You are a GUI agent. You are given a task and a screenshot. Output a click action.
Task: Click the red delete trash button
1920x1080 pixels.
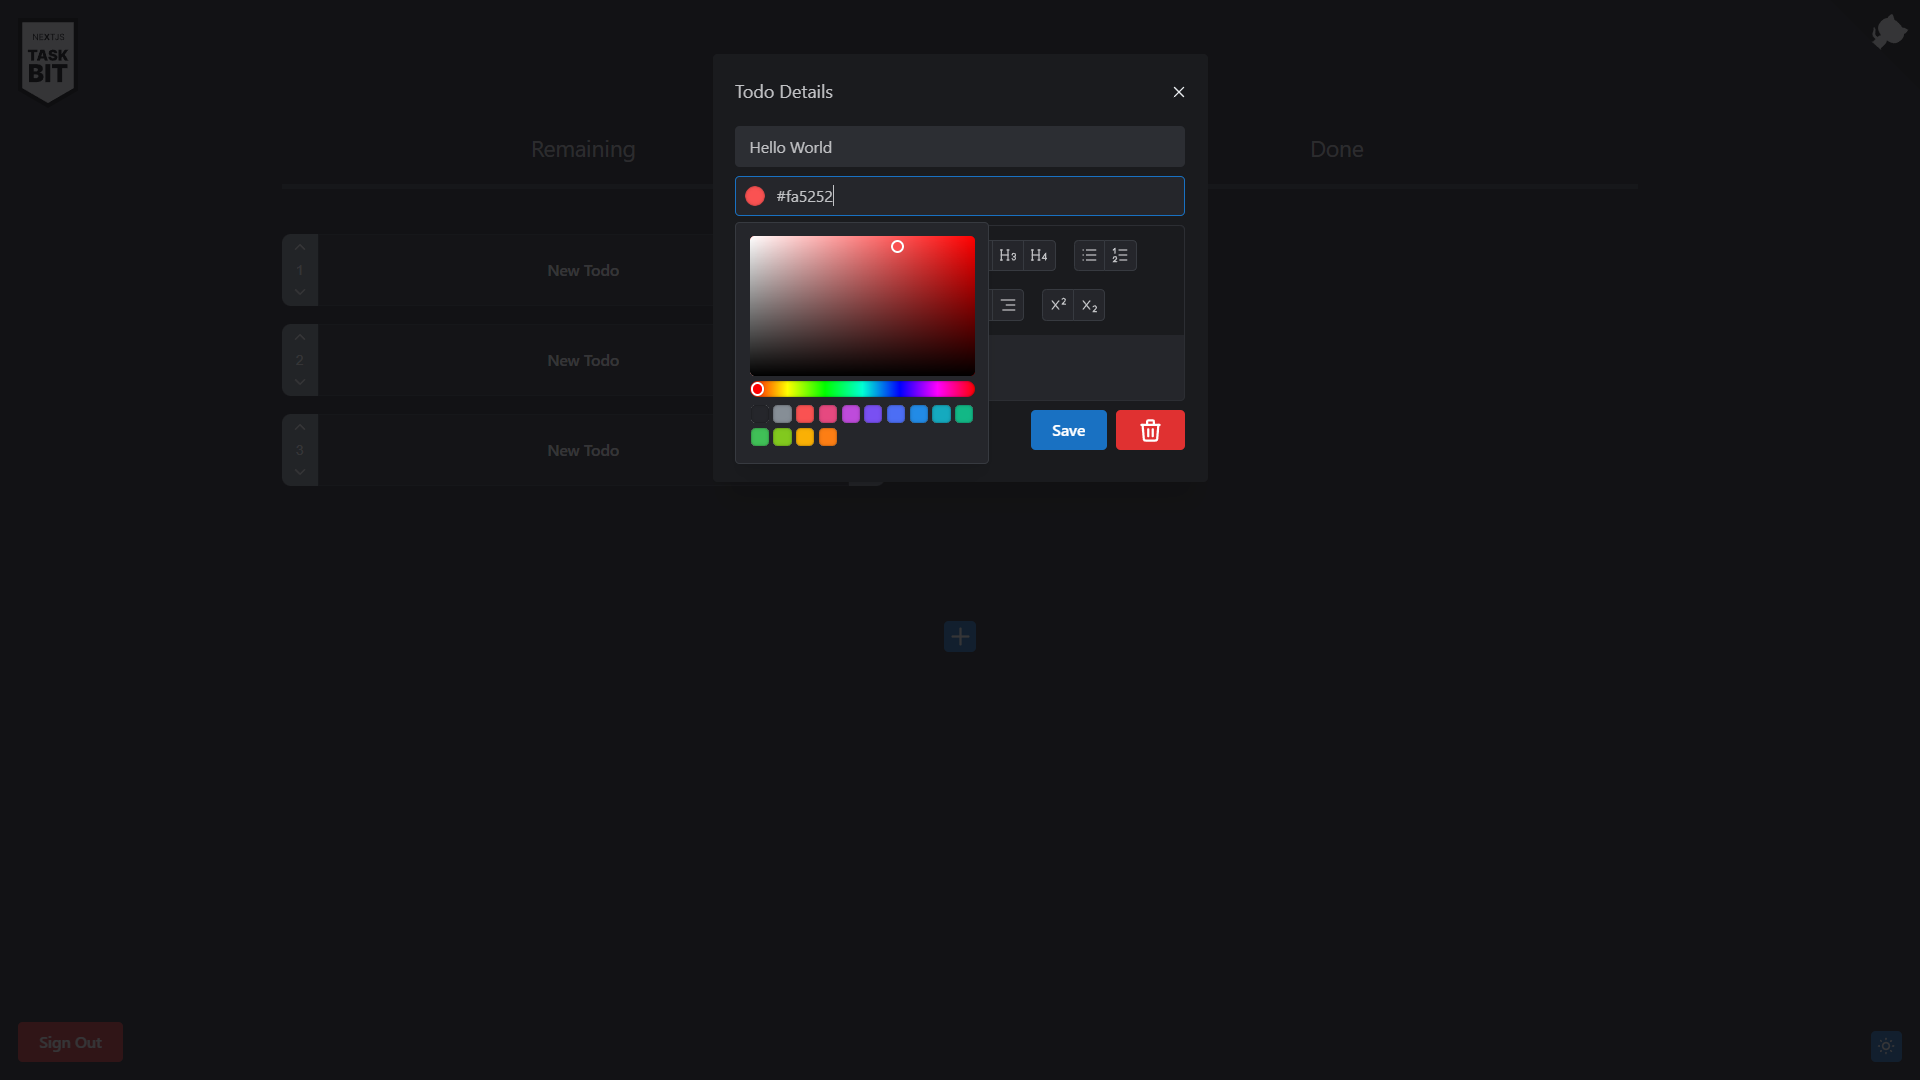click(1150, 430)
